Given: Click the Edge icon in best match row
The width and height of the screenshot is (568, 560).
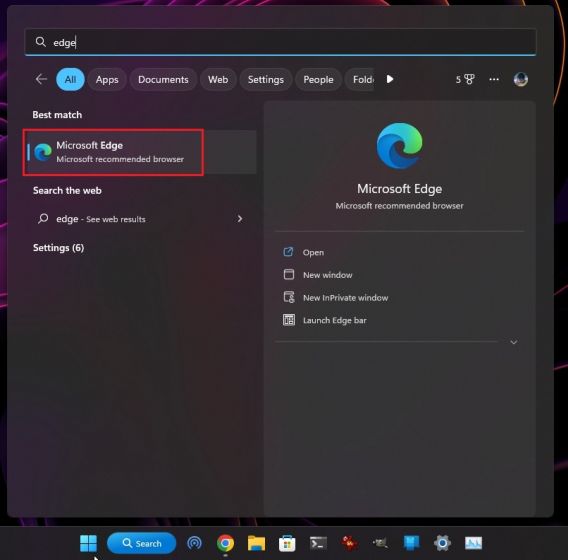Looking at the screenshot, I should [43, 152].
